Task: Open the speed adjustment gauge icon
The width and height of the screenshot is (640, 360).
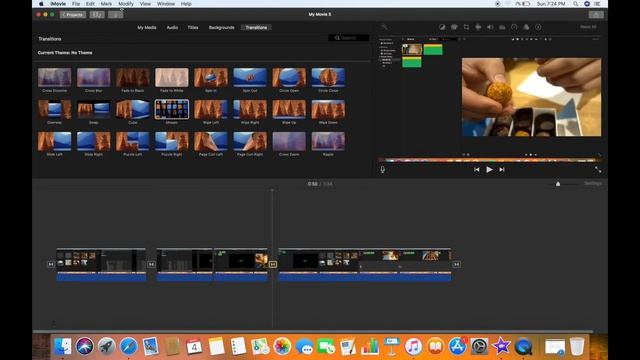Action: pyautogui.click(x=514, y=27)
